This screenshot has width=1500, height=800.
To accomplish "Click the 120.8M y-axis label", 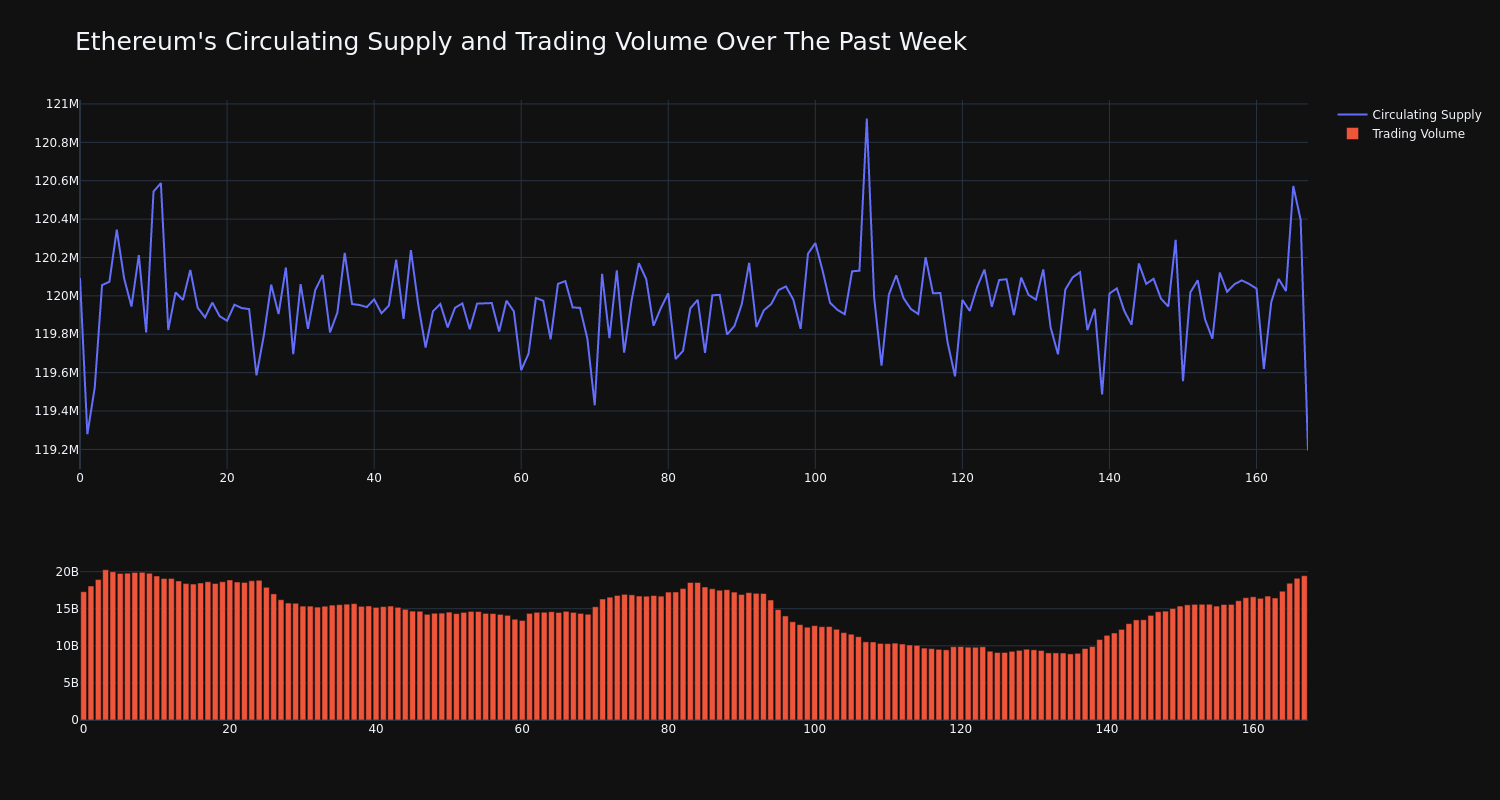I will tap(56, 143).
